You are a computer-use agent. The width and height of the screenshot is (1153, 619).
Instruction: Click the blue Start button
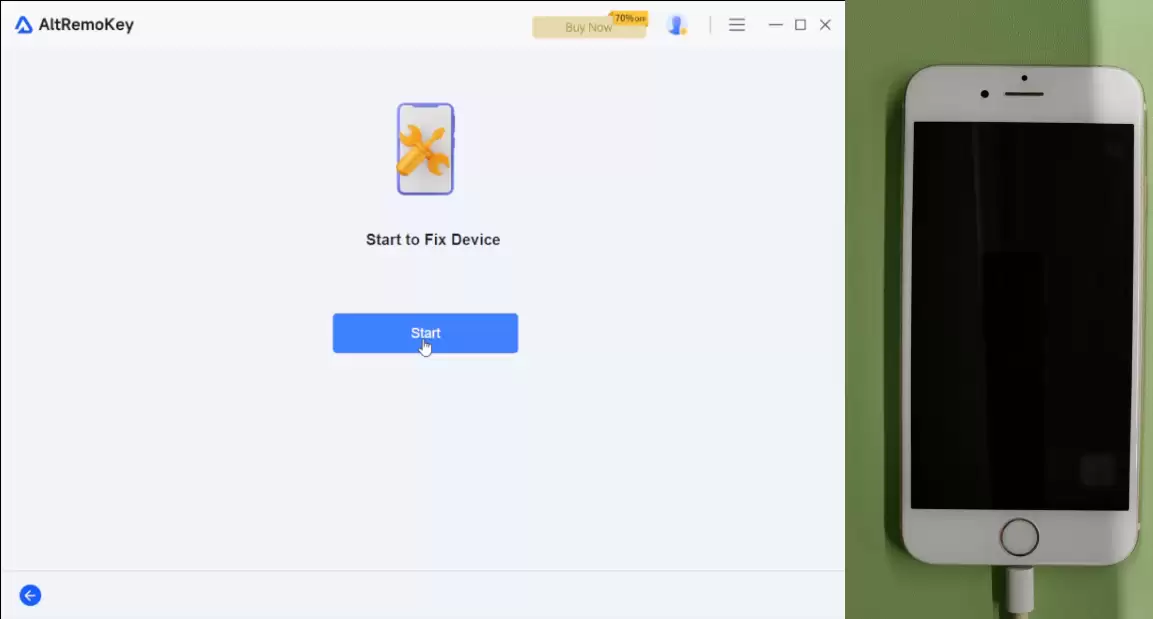point(425,333)
